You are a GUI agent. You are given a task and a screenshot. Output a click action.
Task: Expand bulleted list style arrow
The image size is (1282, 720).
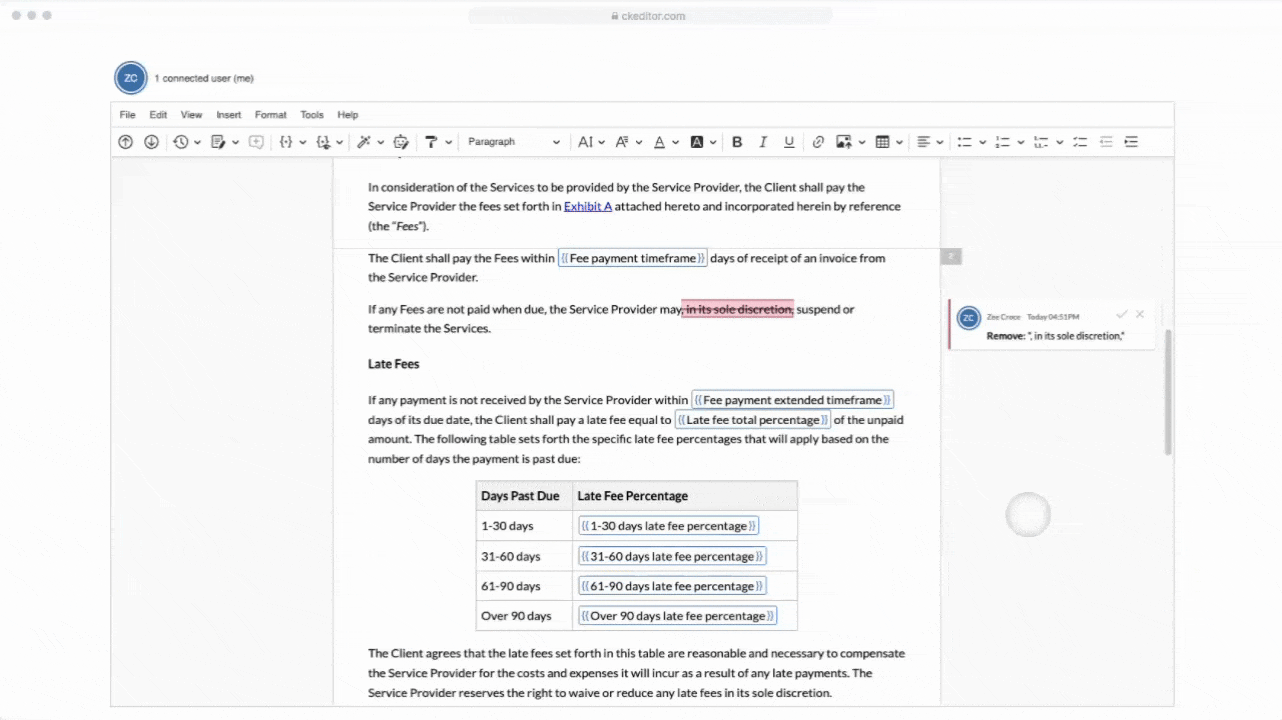point(983,142)
